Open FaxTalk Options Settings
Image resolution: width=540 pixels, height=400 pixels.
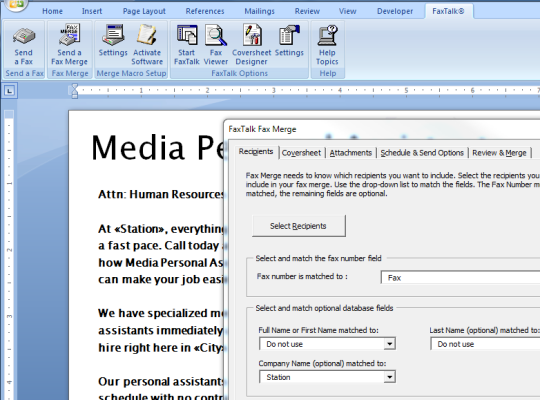point(289,41)
